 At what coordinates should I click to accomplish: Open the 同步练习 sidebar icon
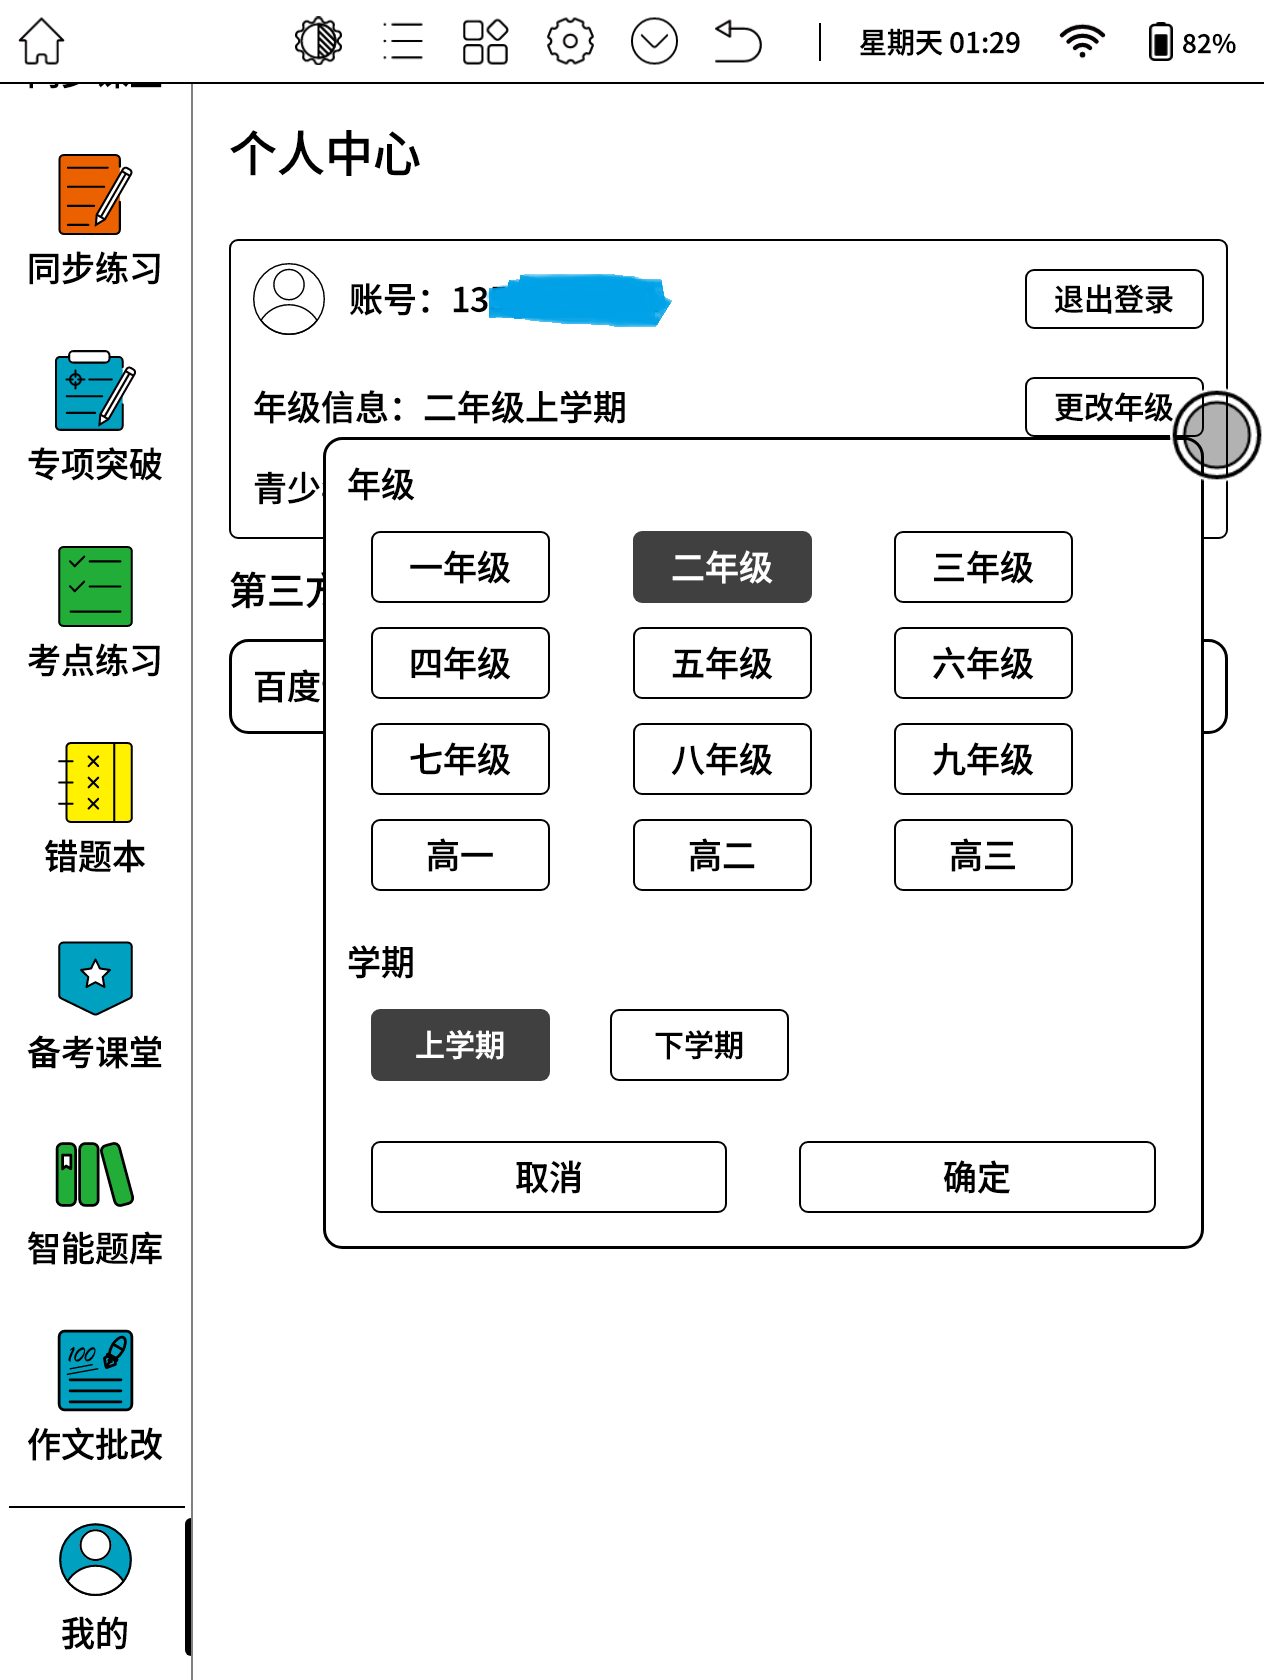click(x=95, y=195)
